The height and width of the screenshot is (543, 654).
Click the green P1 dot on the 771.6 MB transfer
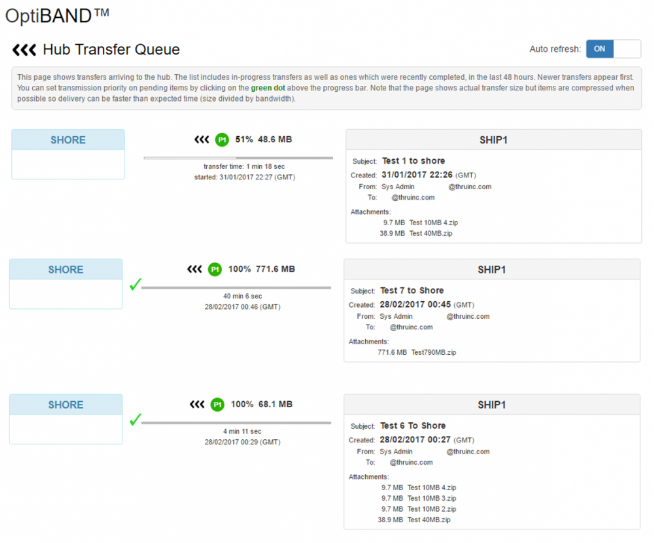(x=214, y=269)
